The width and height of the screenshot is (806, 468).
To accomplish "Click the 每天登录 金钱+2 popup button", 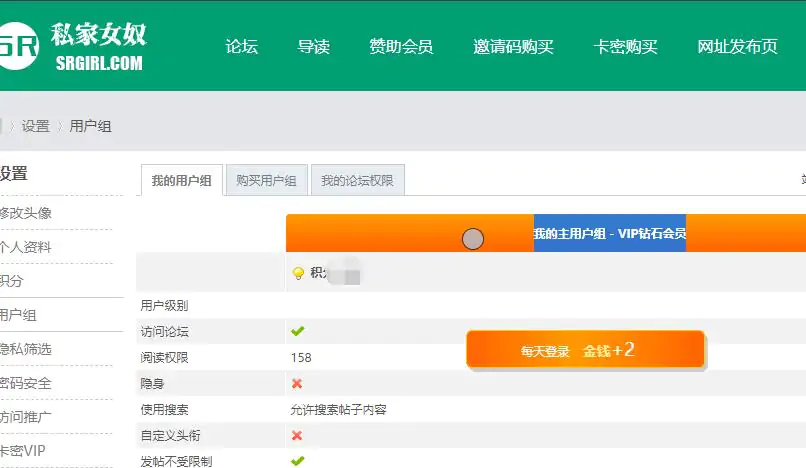I will click(585, 350).
